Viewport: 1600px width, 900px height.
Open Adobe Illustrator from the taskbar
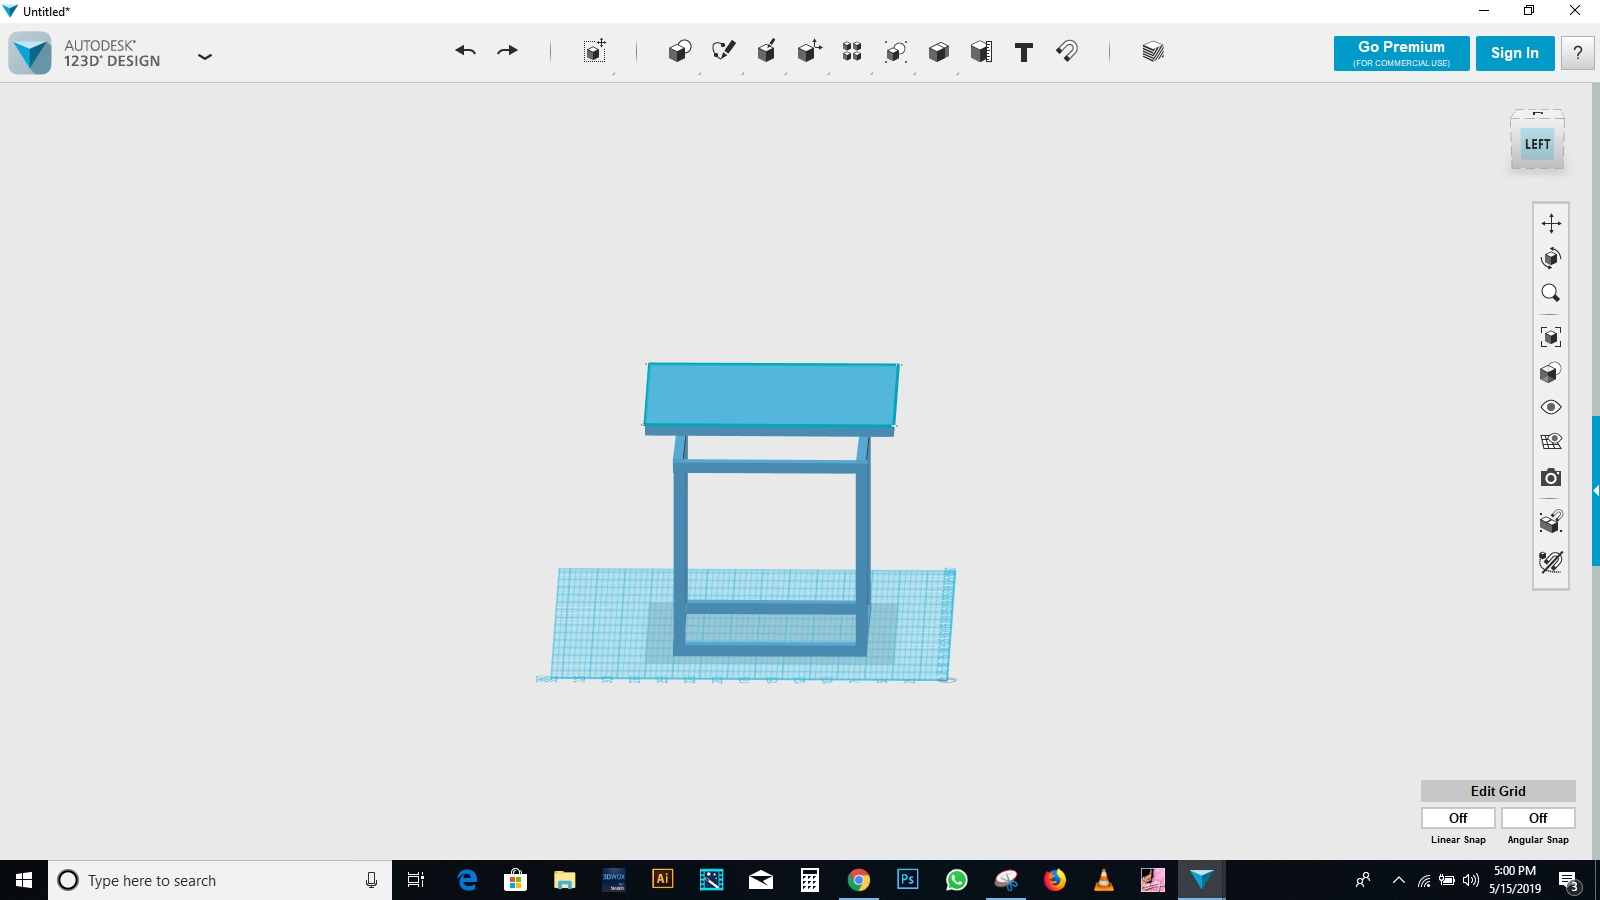662,880
